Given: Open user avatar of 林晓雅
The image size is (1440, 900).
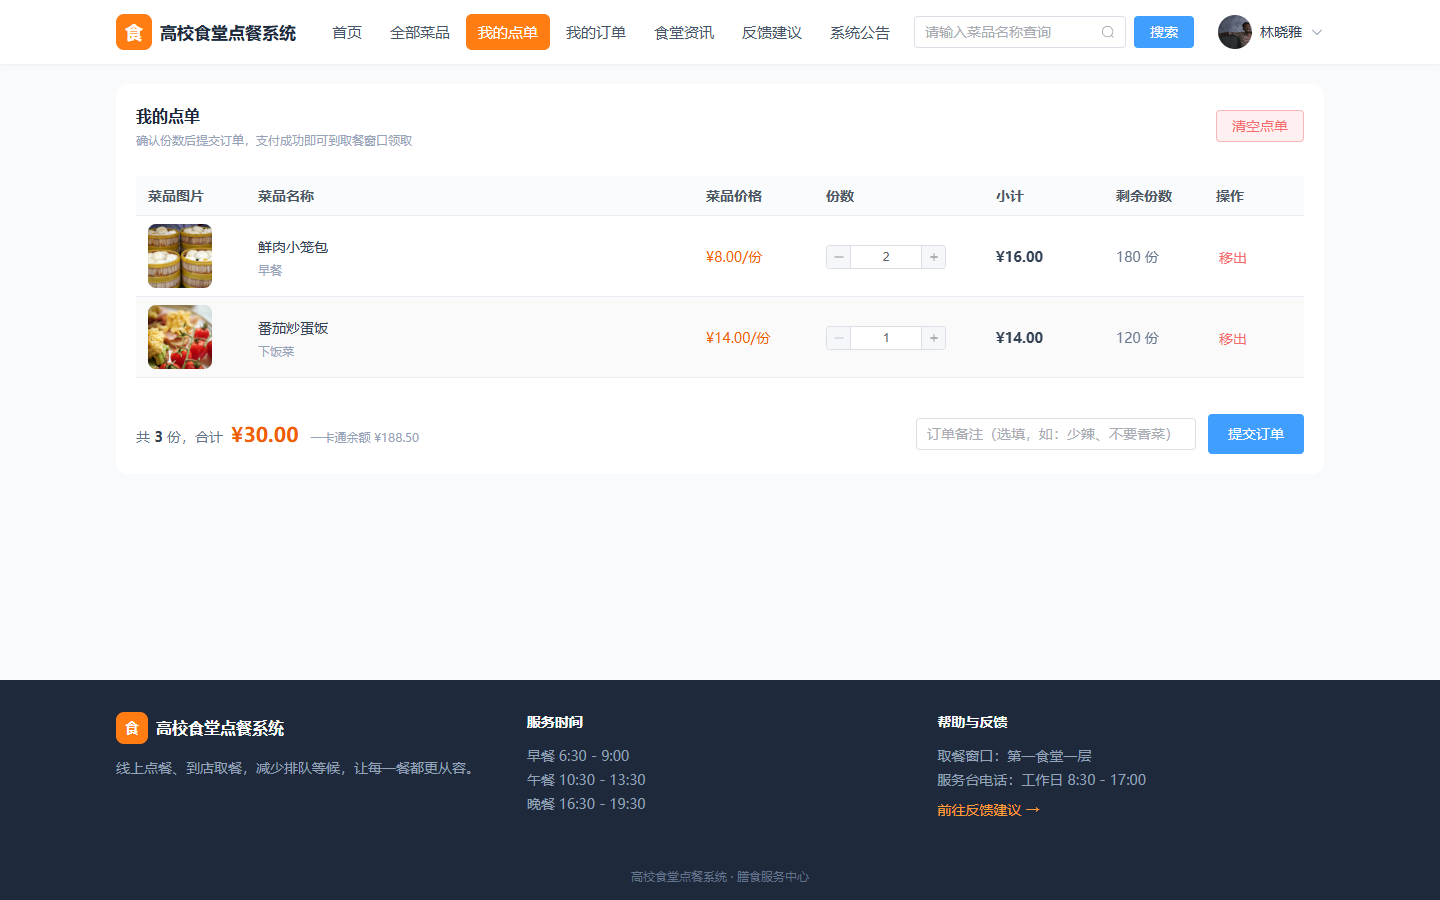Looking at the screenshot, I should (x=1235, y=32).
